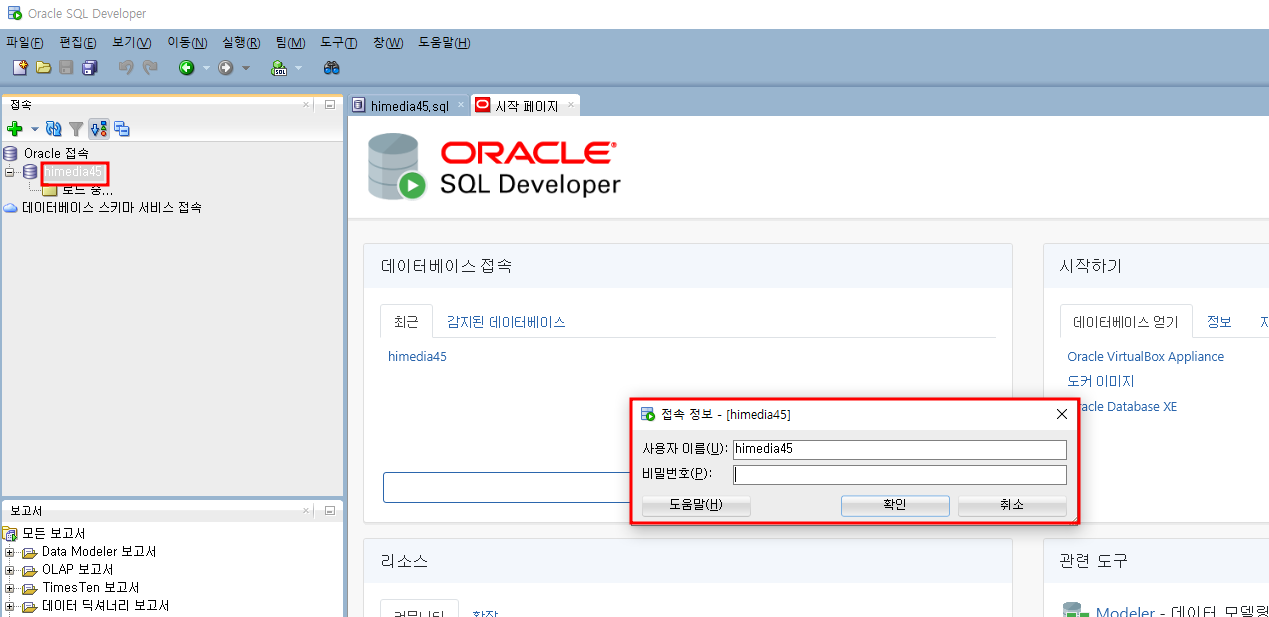Switch to the 시작 페이지 tab
This screenshot has height=617, width=1269.
(x=526, y=105)
